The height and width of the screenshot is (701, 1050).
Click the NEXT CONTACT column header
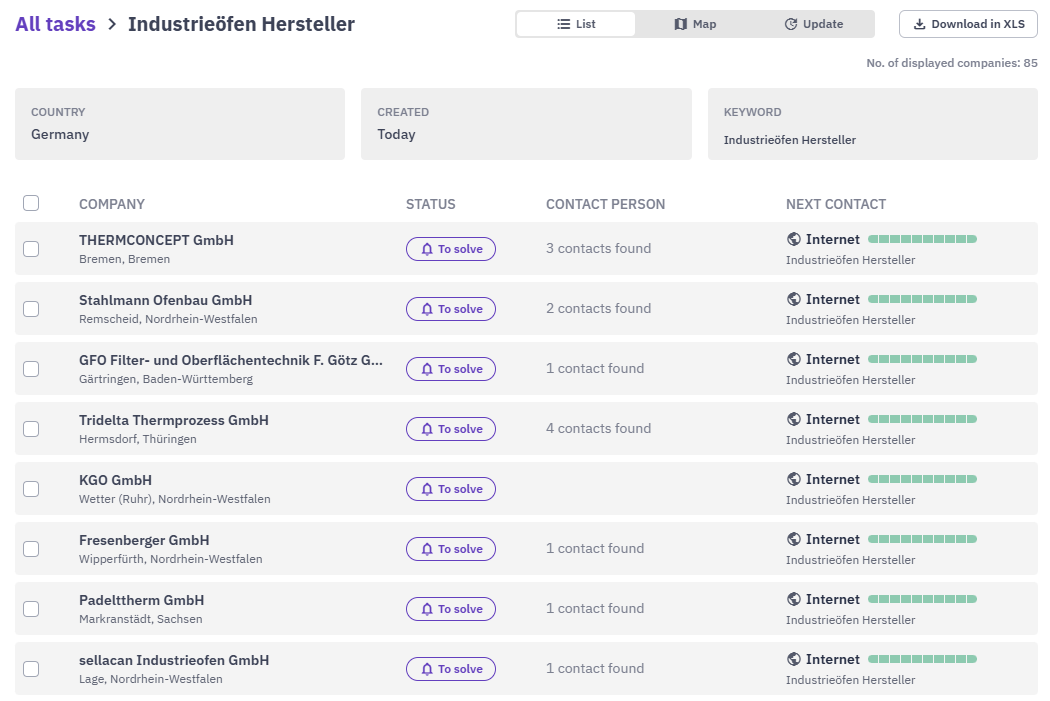[836, 204]
